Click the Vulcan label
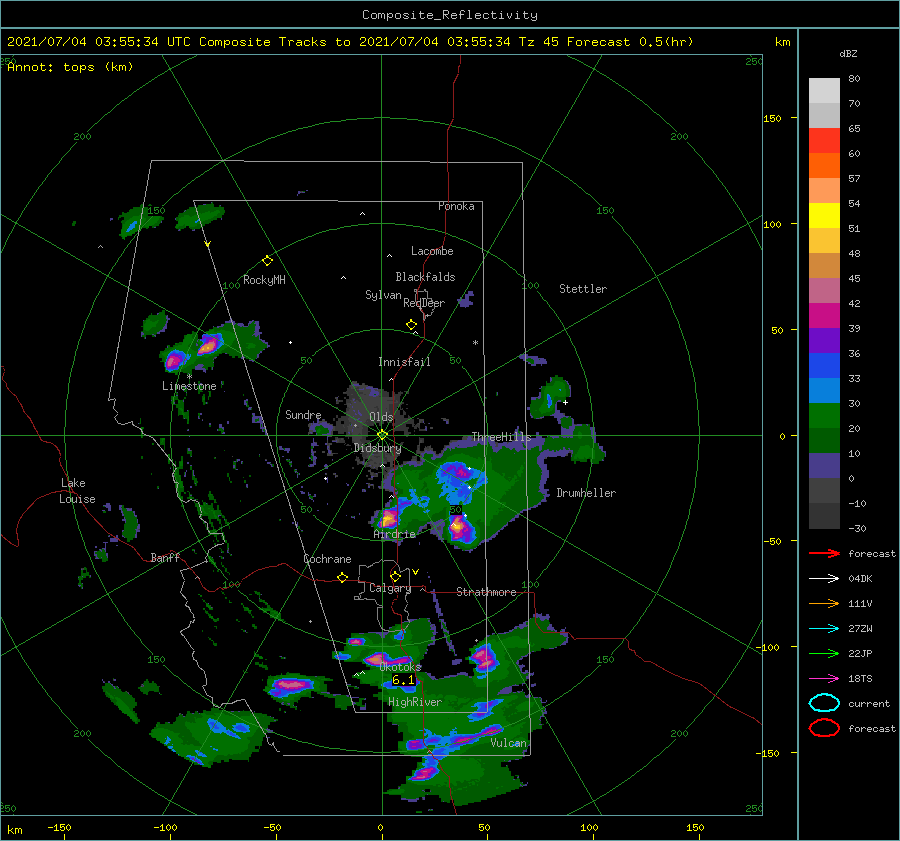The height and width of the screenshot is (841, 900). click(x=508, y=743)
